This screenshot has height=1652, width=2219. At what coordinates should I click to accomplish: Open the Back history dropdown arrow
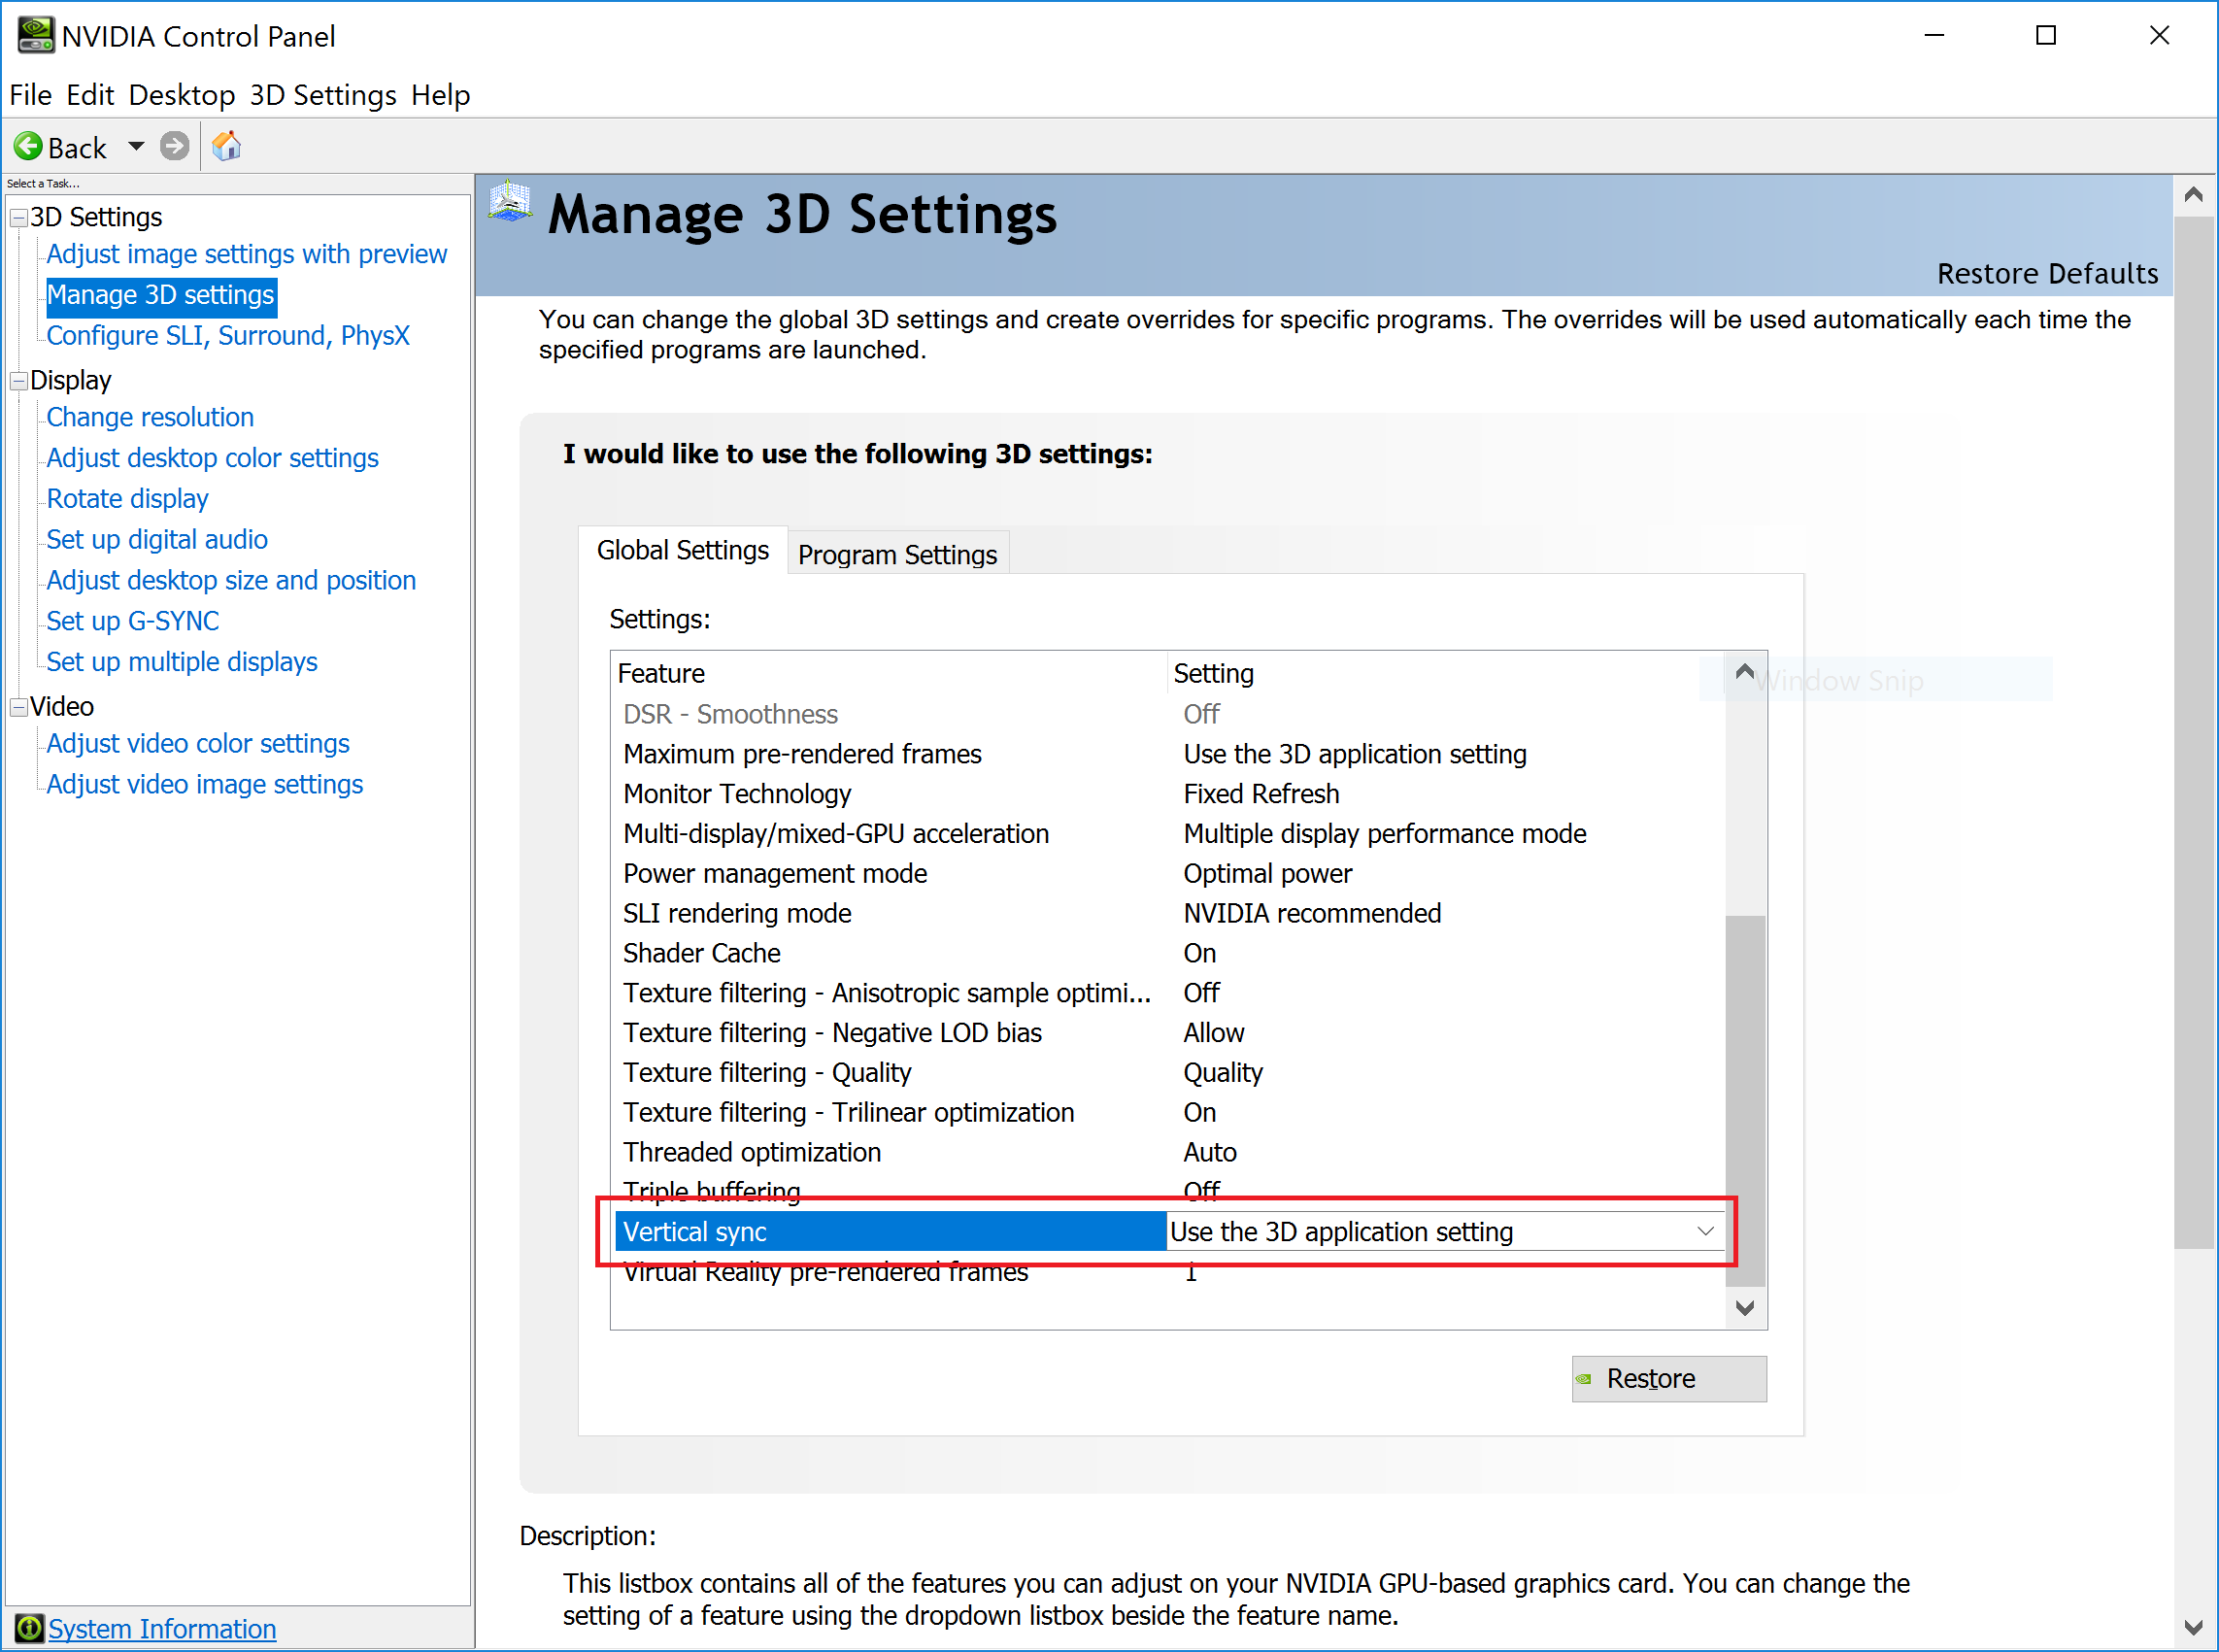point(136,147)
